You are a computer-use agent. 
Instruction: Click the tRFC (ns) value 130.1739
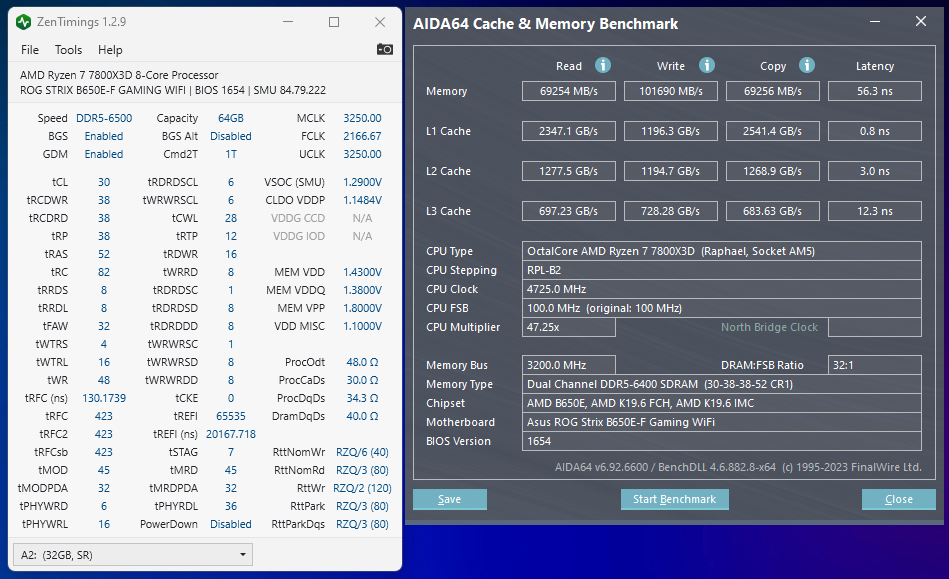(x=104, y=398)
